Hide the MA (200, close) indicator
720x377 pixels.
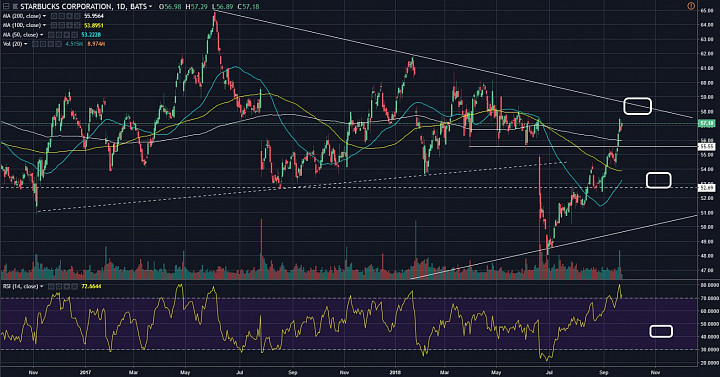[53, 16]
